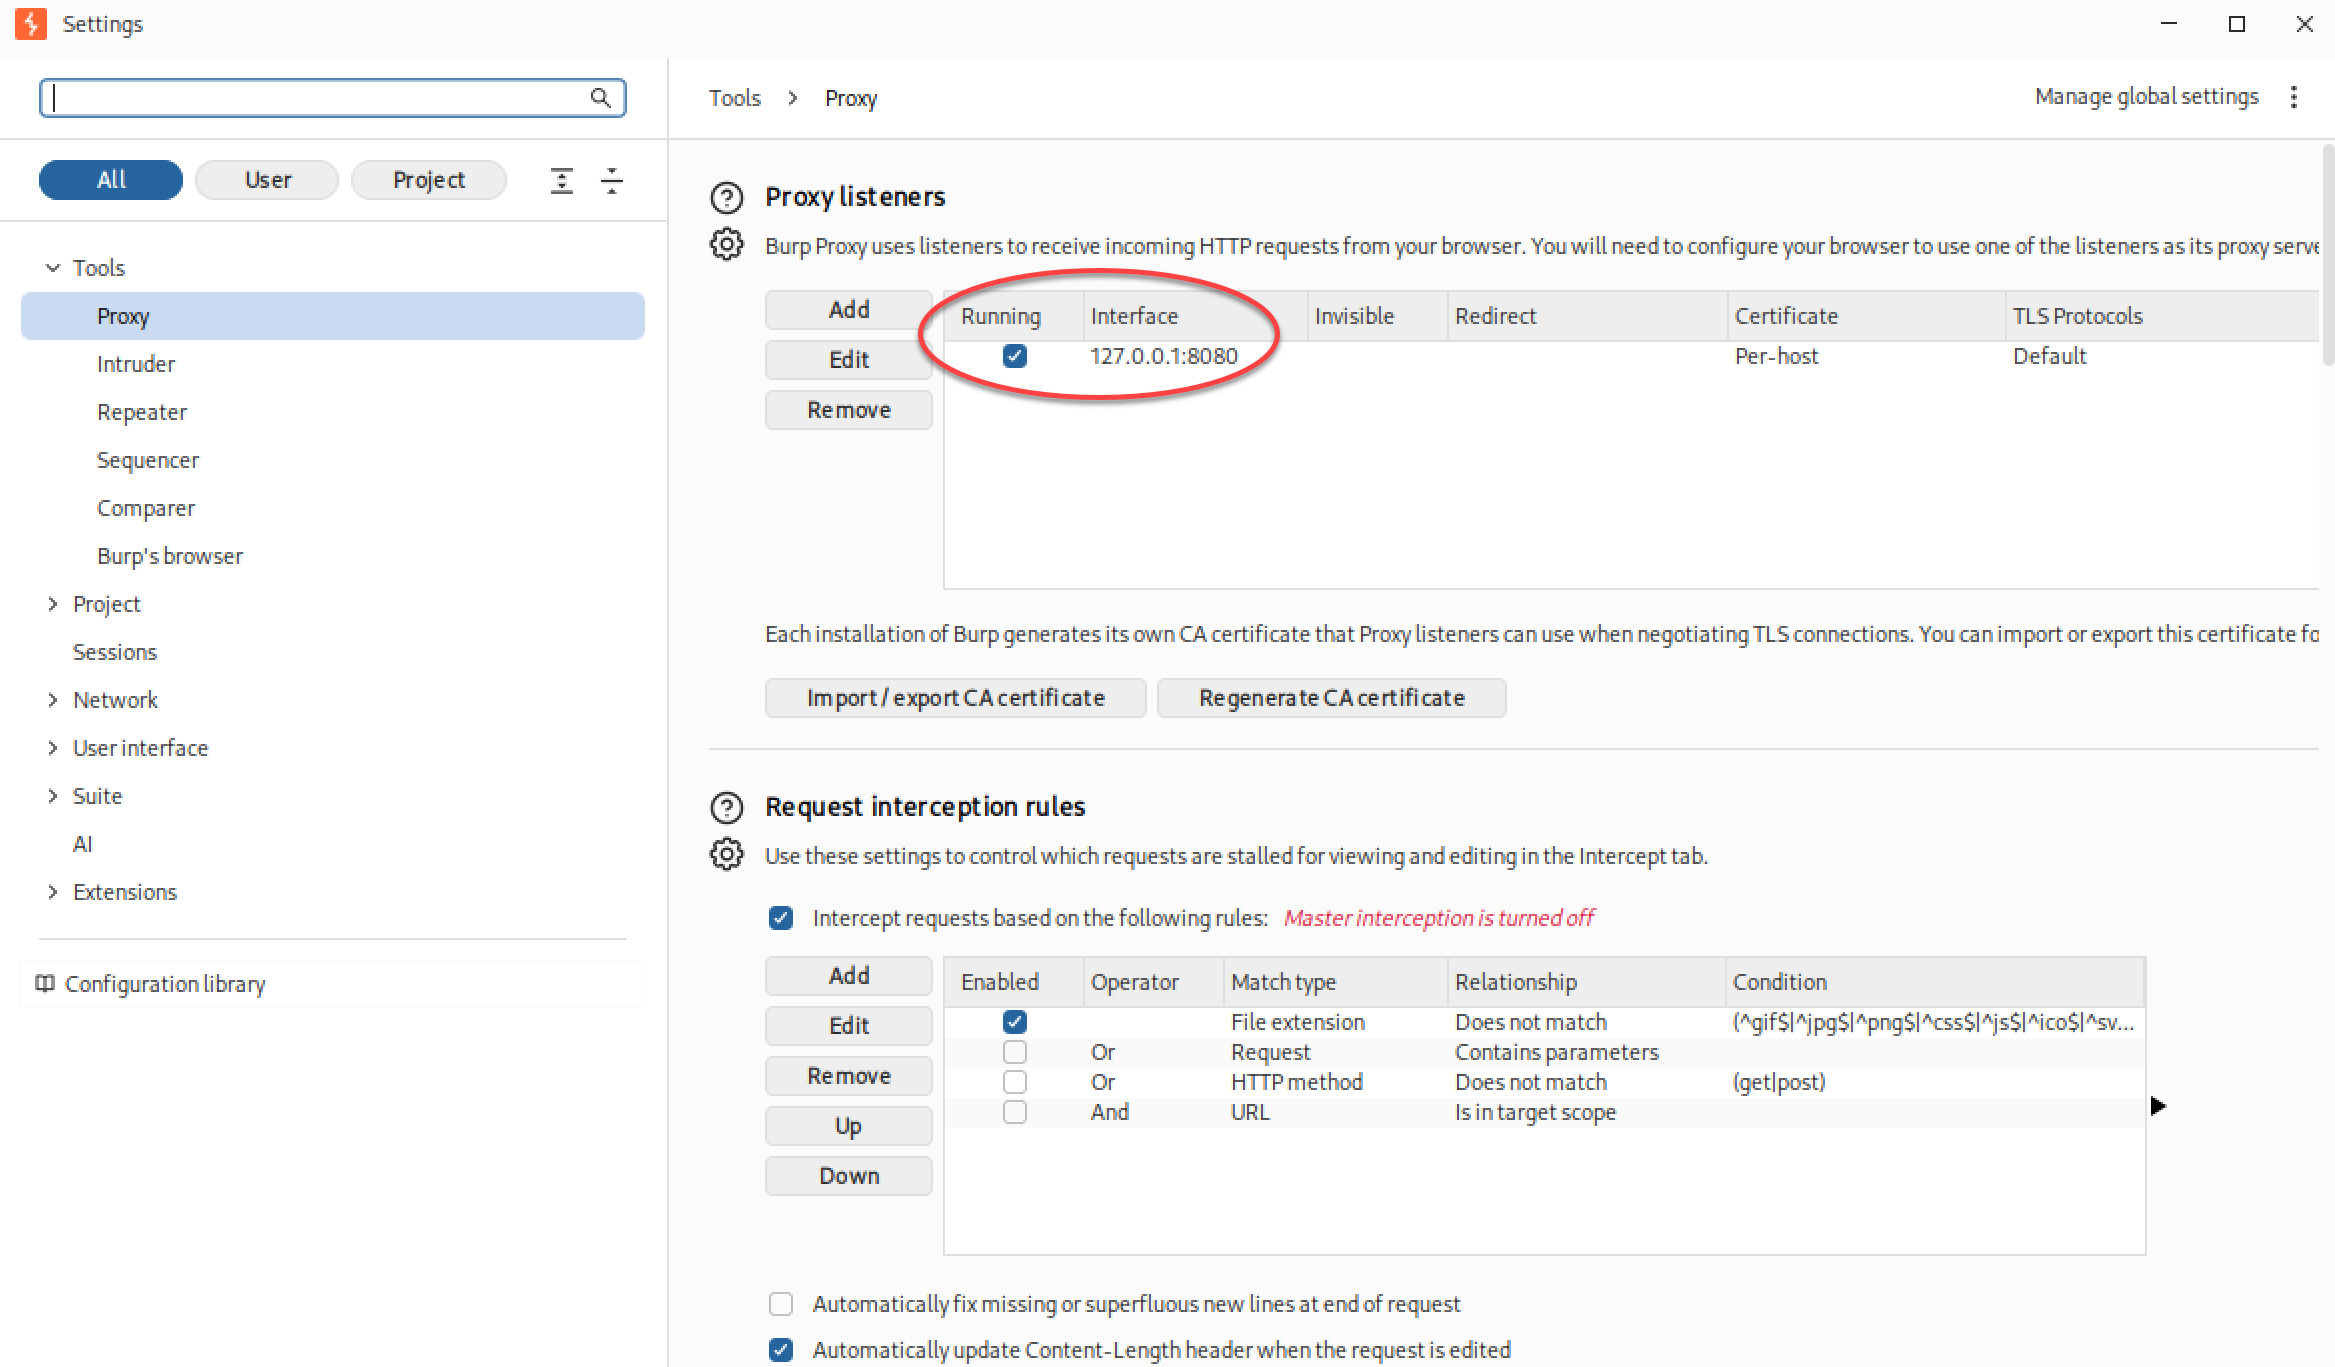Click Edit in interception rules
Image resolution: width=2335 pixels, height=1367 pixels.
pyautogui.click(x=849, y=1026)
